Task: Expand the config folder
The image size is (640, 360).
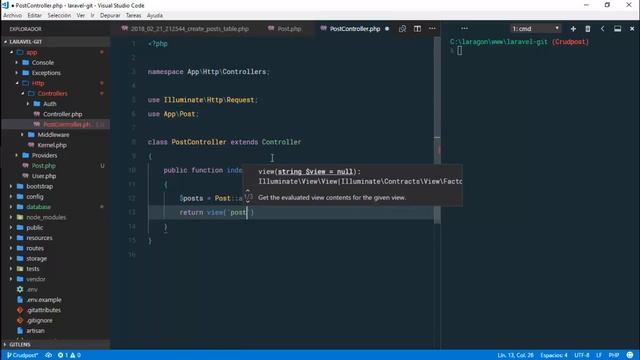Action: pos(35,197)
